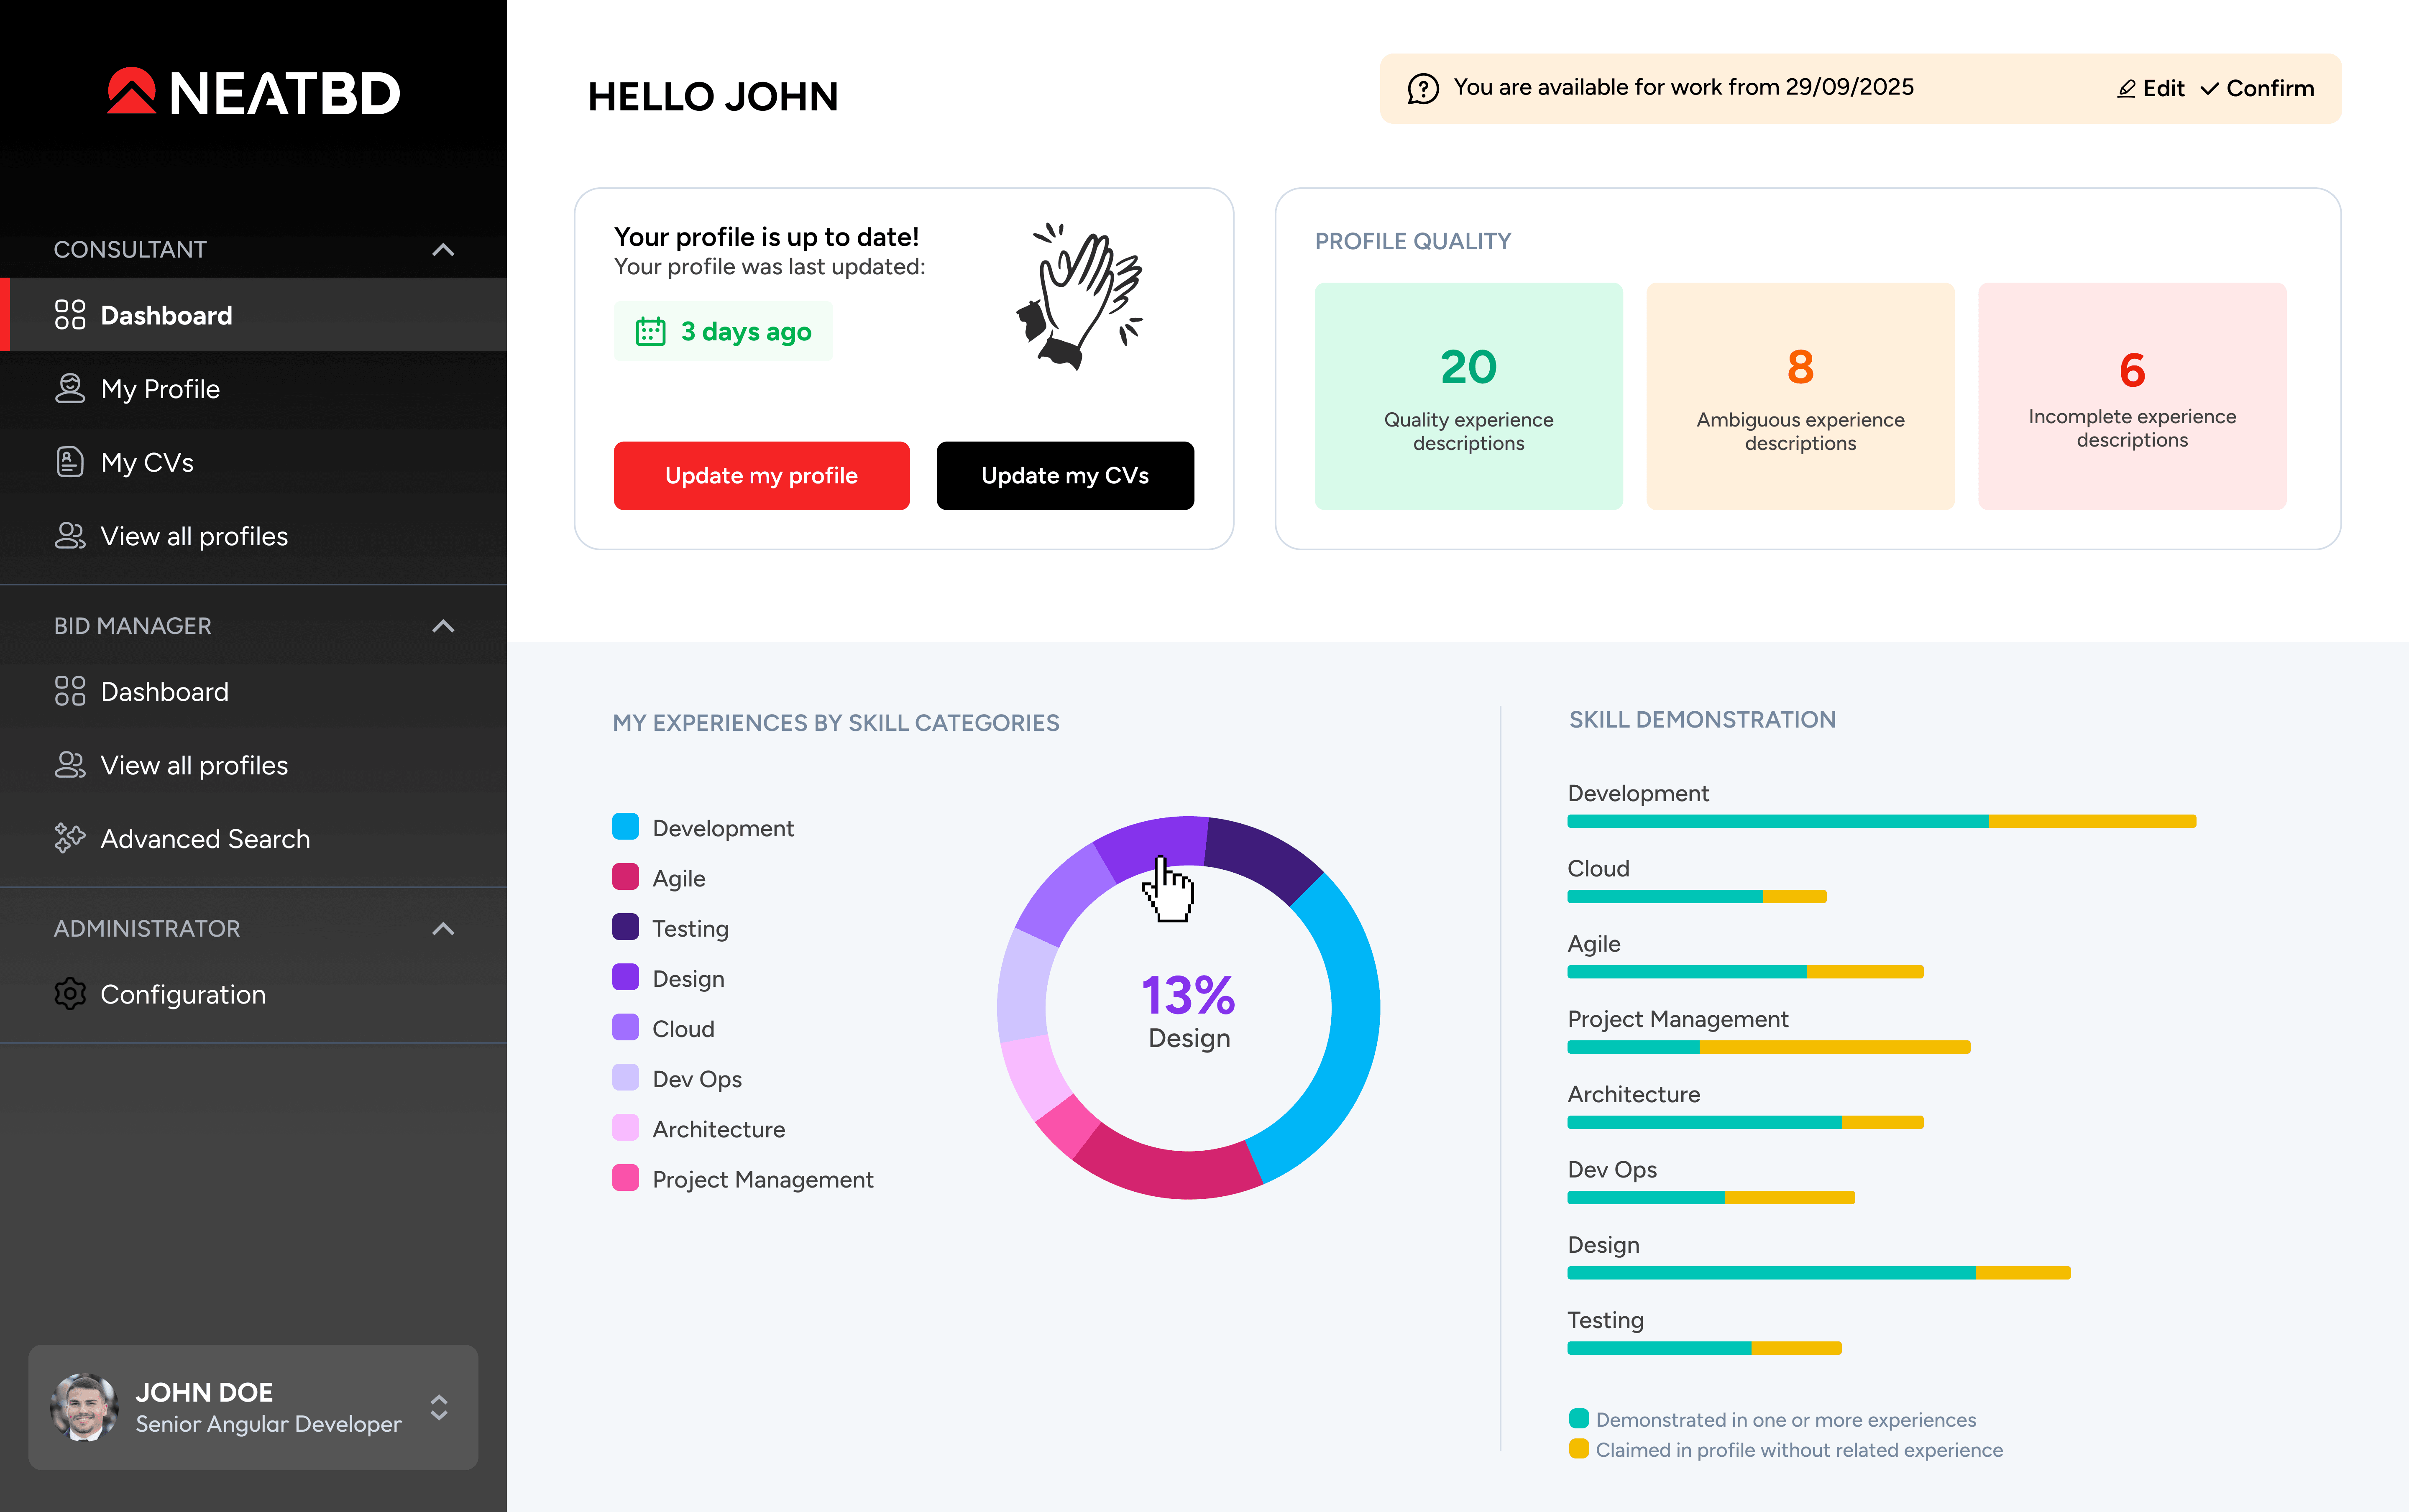2409x1512 pixels.
Task: Click the My CVs document icon
Action: [70, 462]
